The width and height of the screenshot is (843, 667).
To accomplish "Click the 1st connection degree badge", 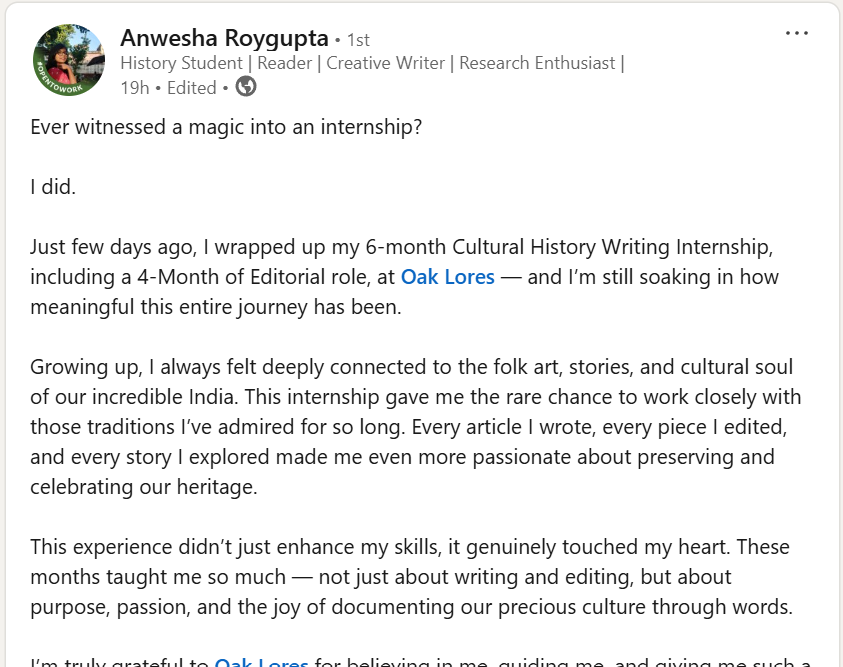I will pyautogui.click(x=357, y=40).
